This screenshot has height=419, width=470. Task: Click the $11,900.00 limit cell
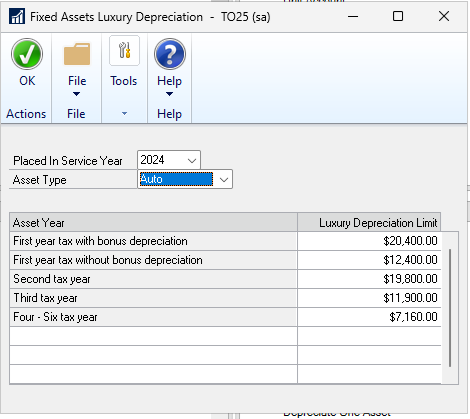pyautogui.click(x=369, y=298)
